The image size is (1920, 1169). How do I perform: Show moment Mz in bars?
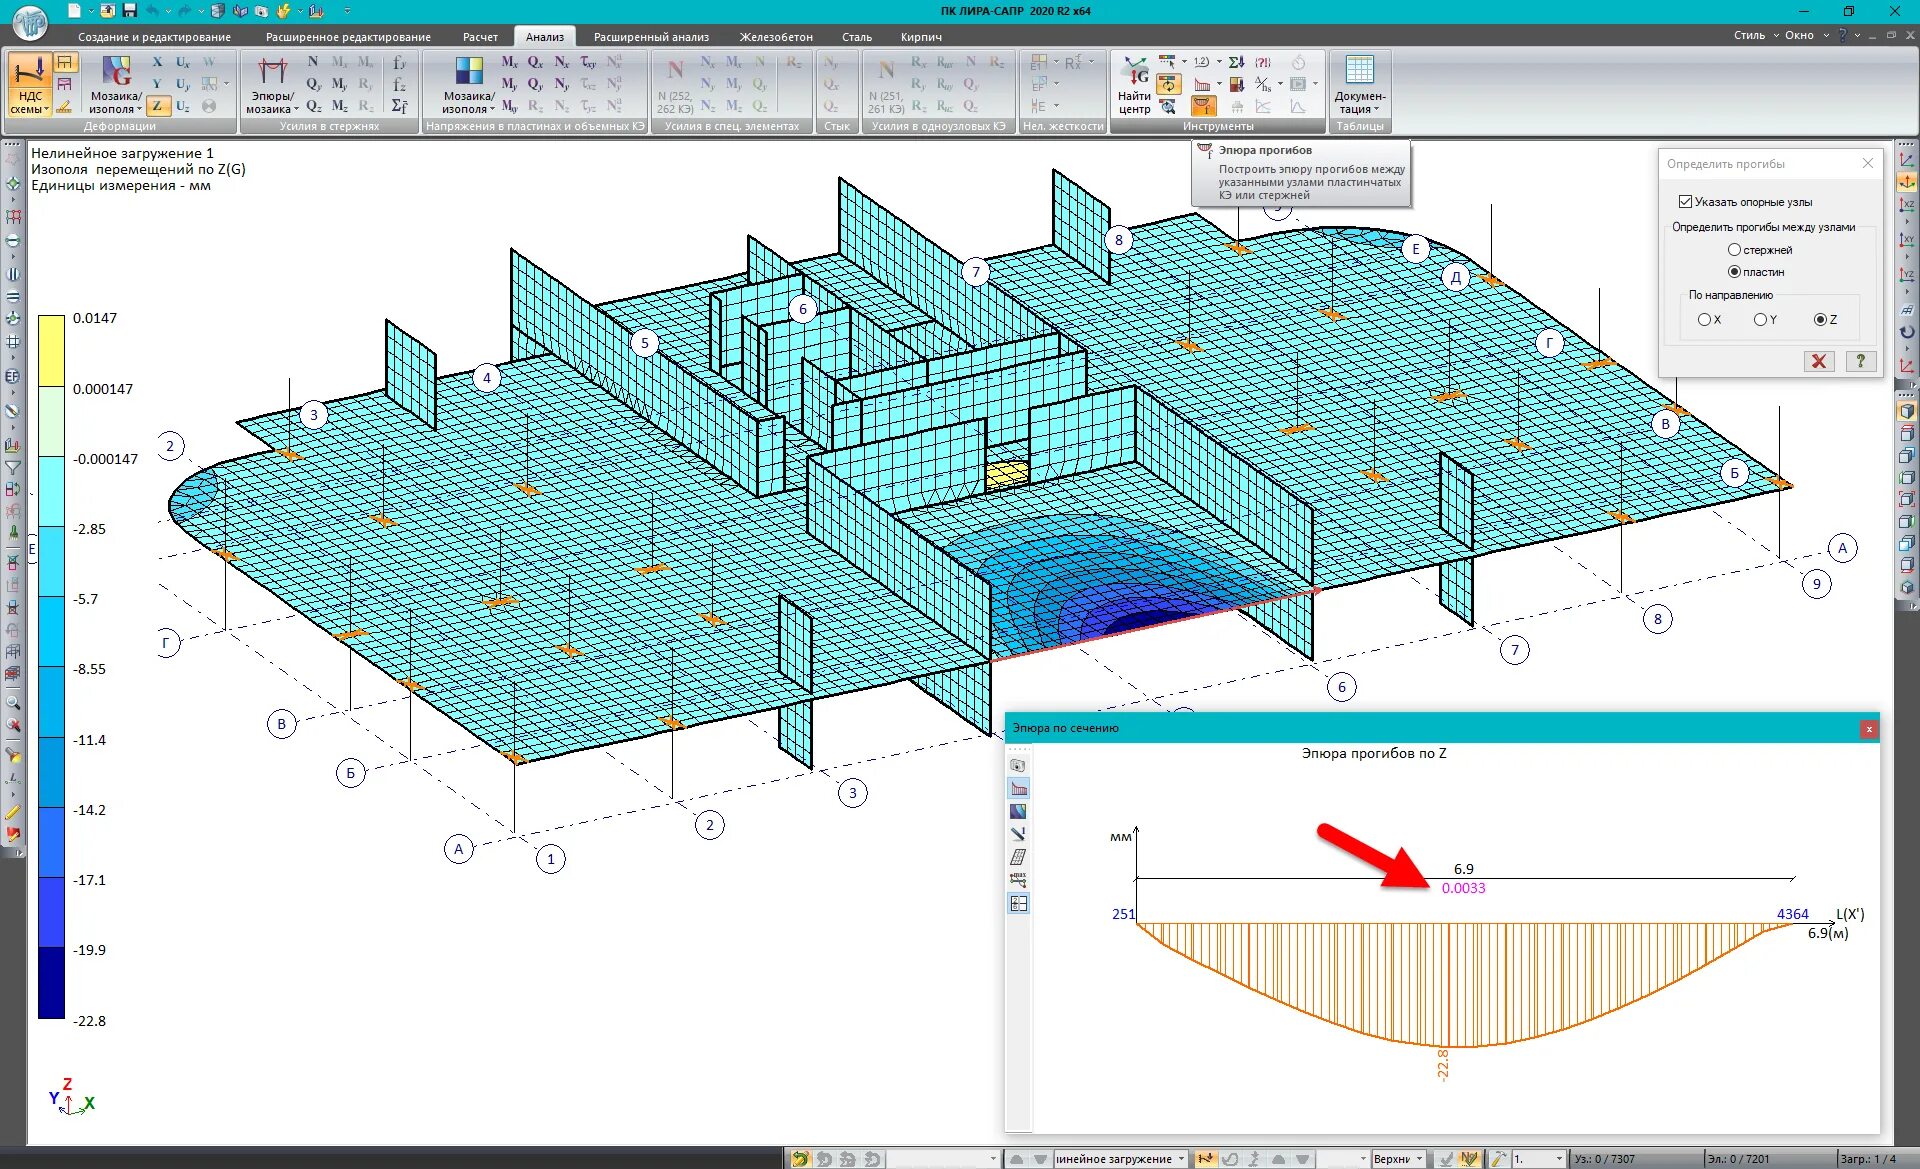click(x=340, y=106)
